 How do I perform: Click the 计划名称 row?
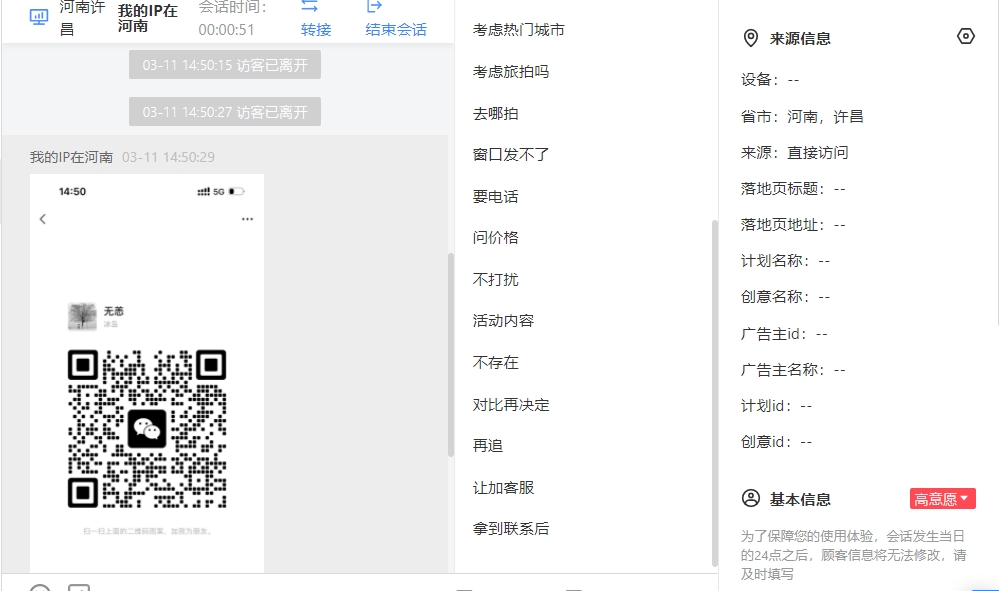[786, 261]
